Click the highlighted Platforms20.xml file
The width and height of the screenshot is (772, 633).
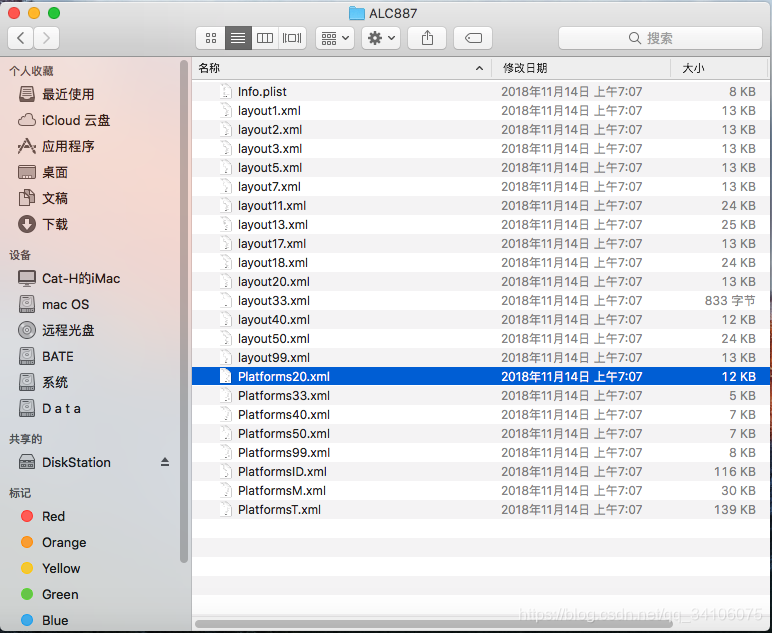pyautogui.click(x=480, y=377)
